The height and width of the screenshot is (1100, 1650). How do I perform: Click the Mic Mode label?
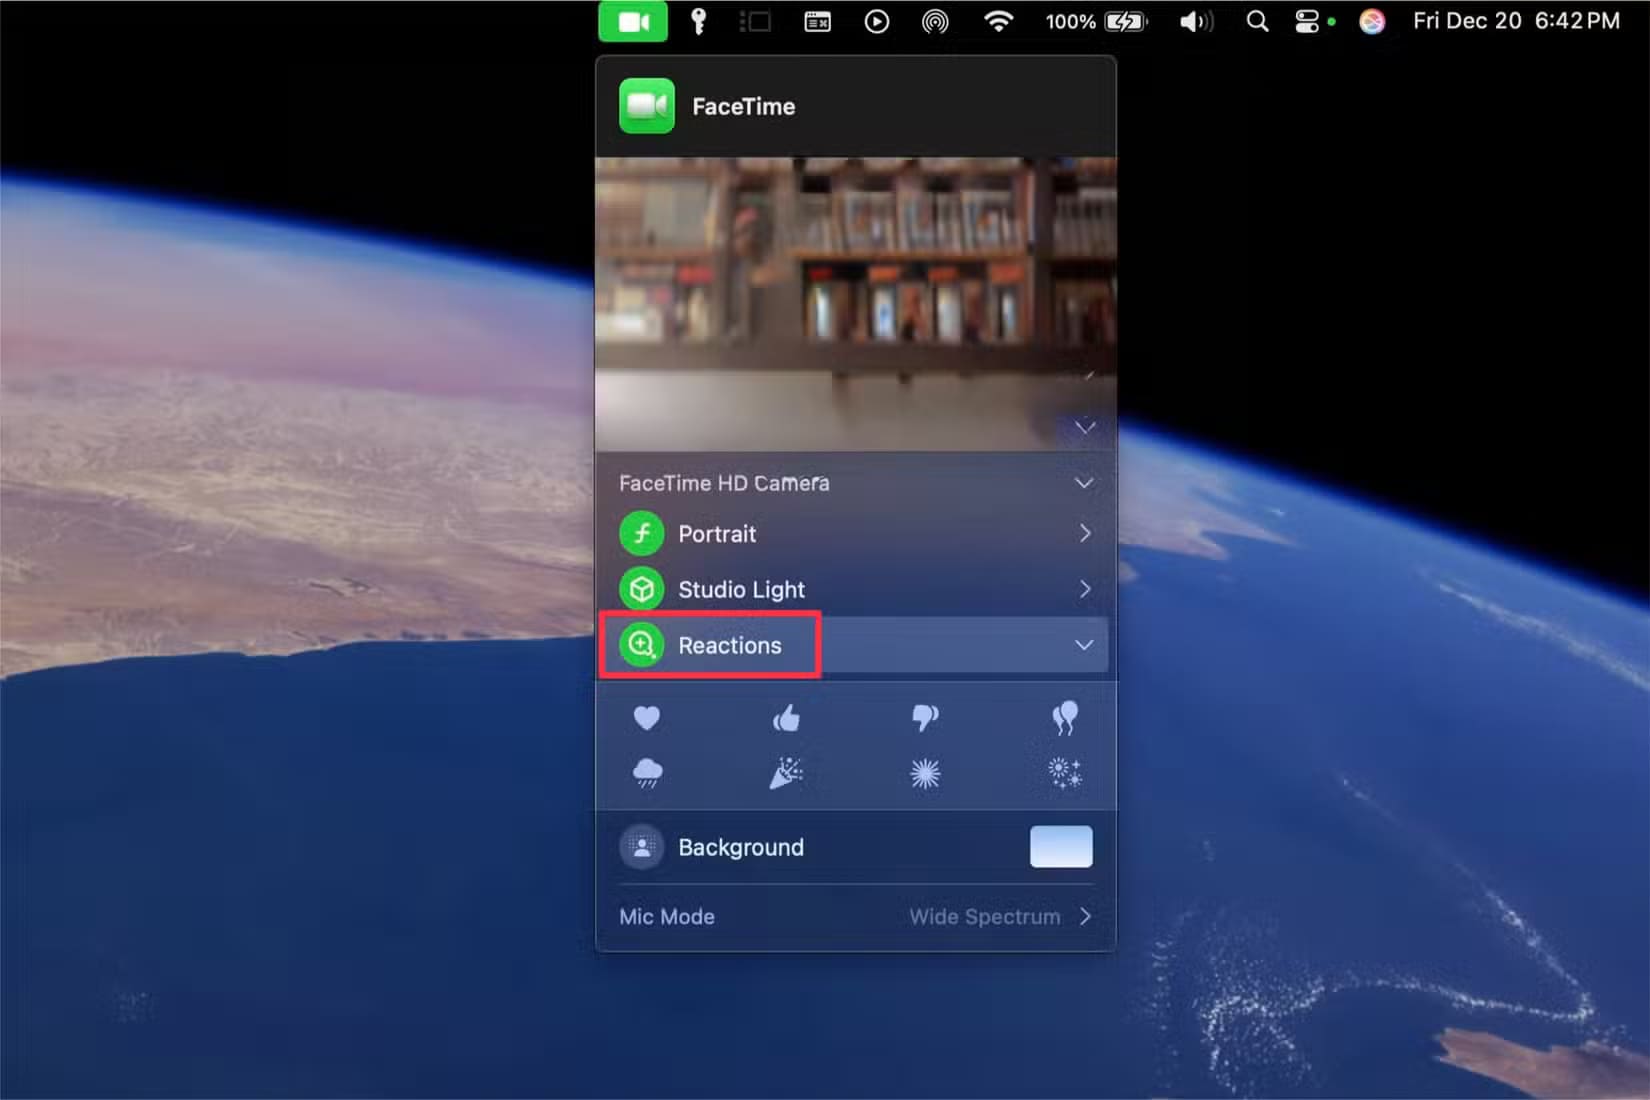click(667, 916)
